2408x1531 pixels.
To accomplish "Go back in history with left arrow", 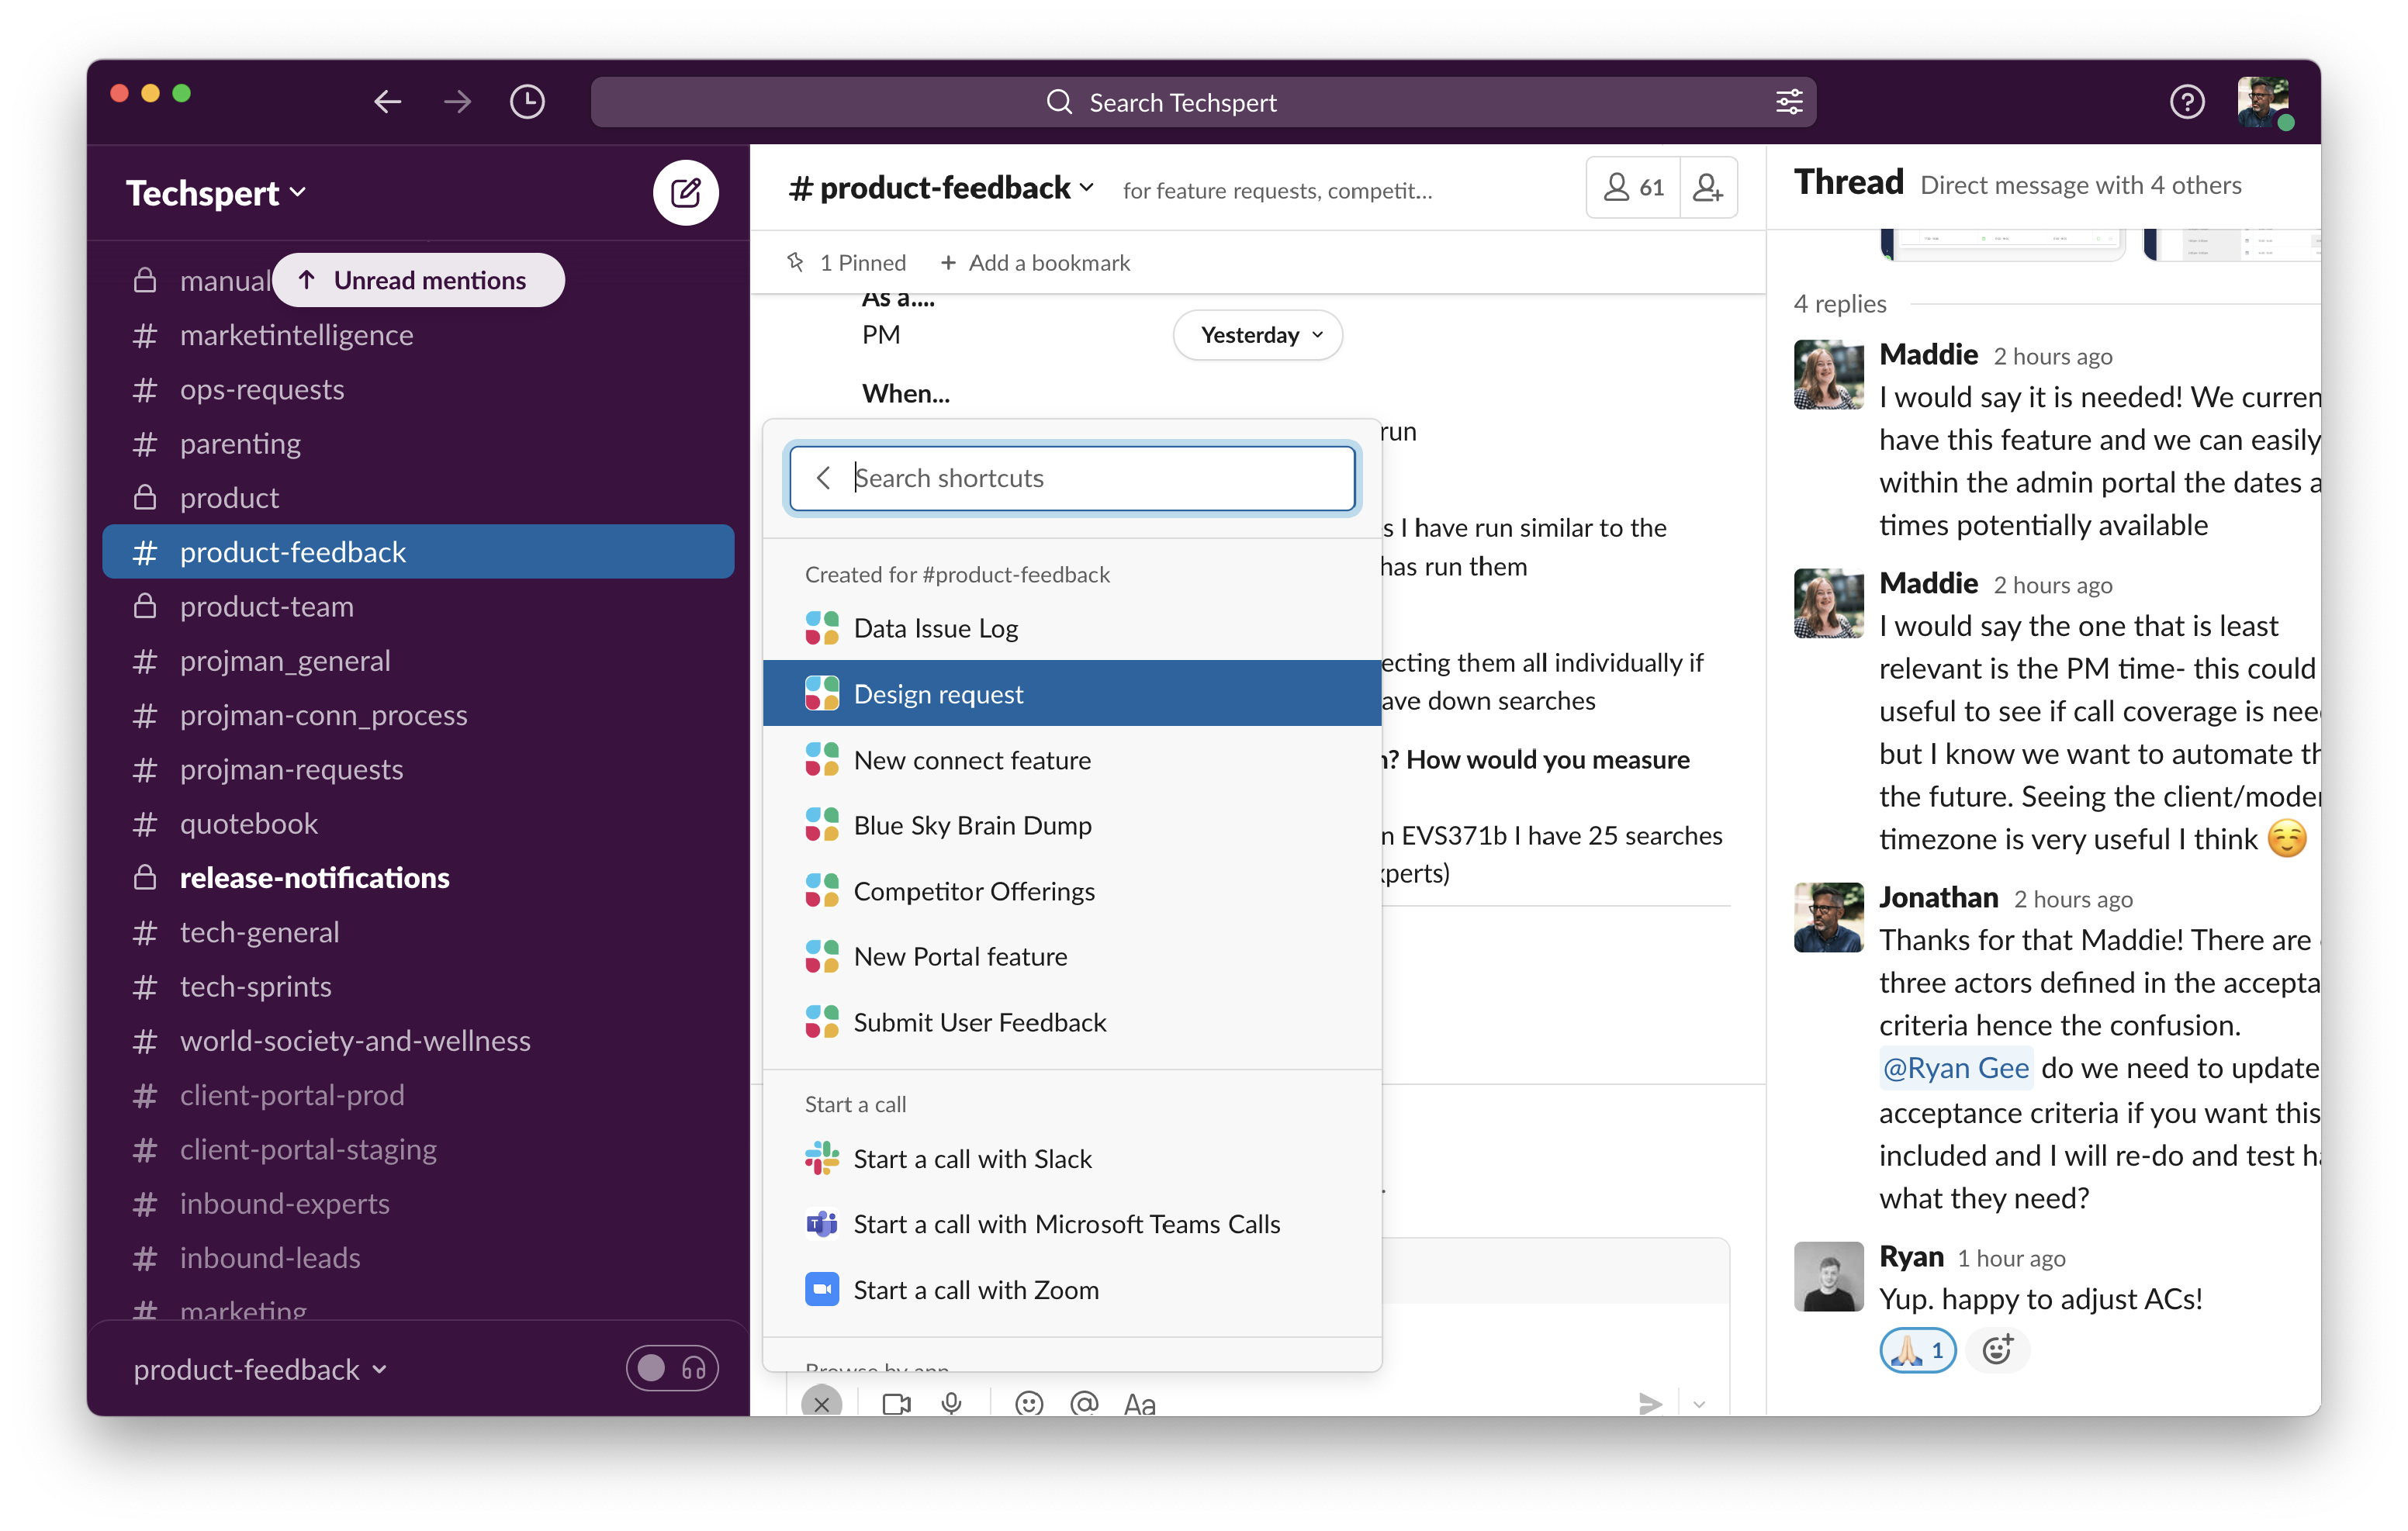I will click(x=388, y=102).
